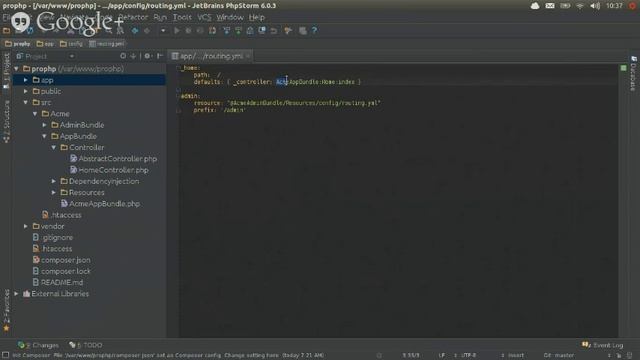640x360 pixels.
Task: Collapse the AppBundle folder
Action: click(x=44, y=136)
